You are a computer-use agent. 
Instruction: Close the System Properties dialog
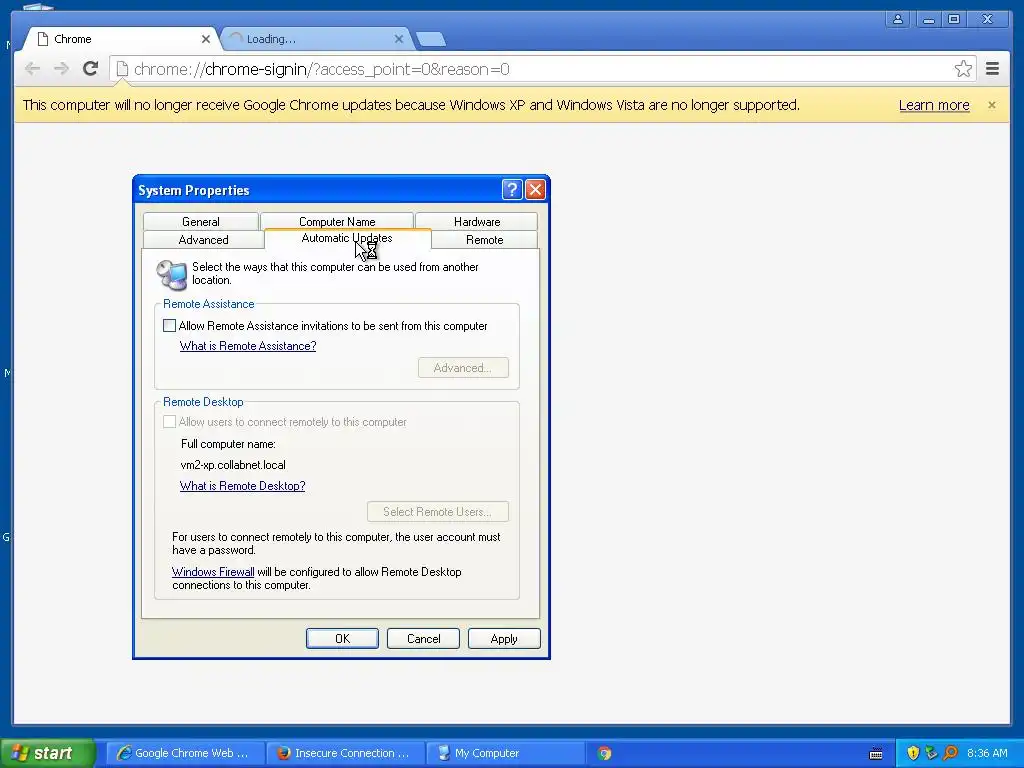(x=536, y=189)
